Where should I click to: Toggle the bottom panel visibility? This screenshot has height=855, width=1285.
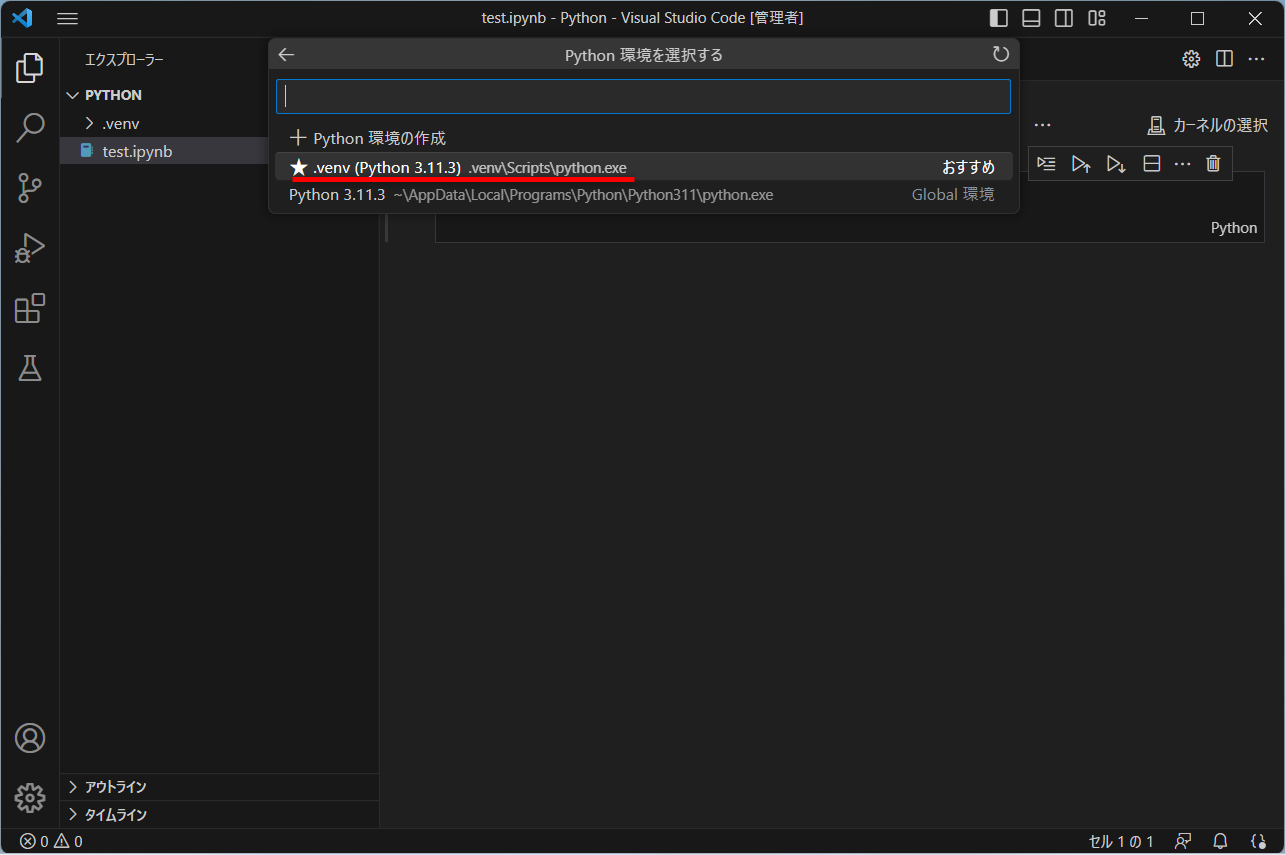[1030, 17]
